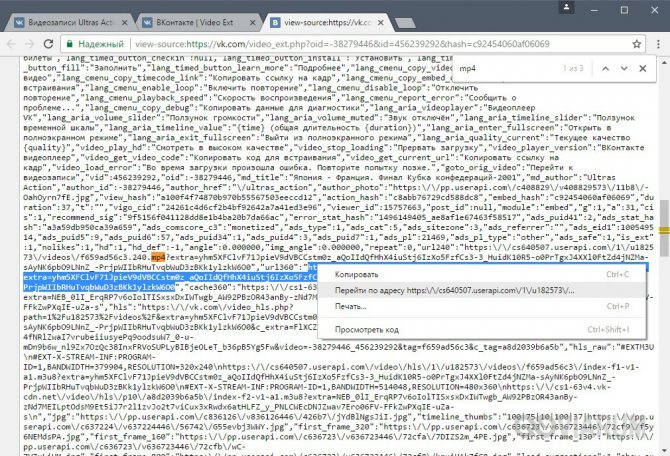The height and width of the screenshot is (456, 670).
Task: Minimize the Chrome window
Action: [594, 9]
